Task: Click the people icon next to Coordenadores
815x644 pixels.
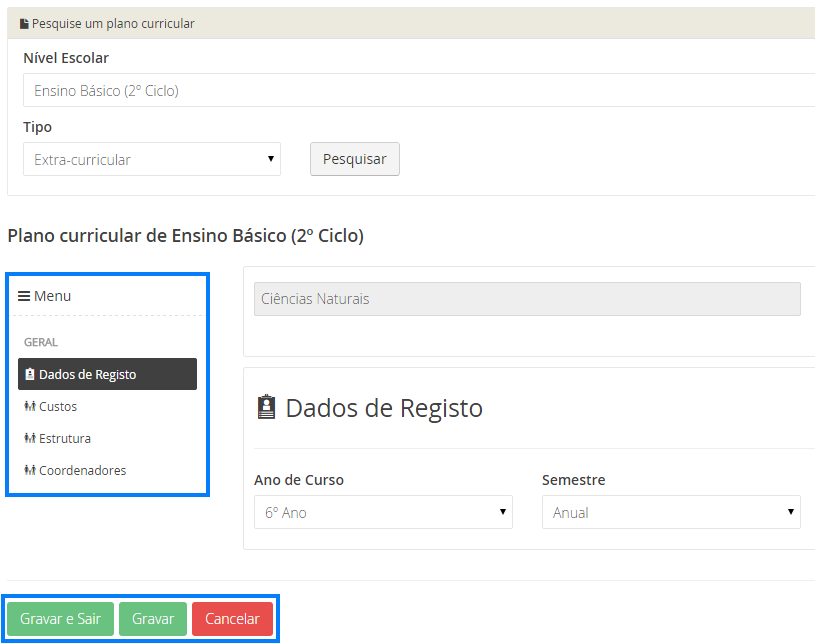Action: click(x=29, y=471)
